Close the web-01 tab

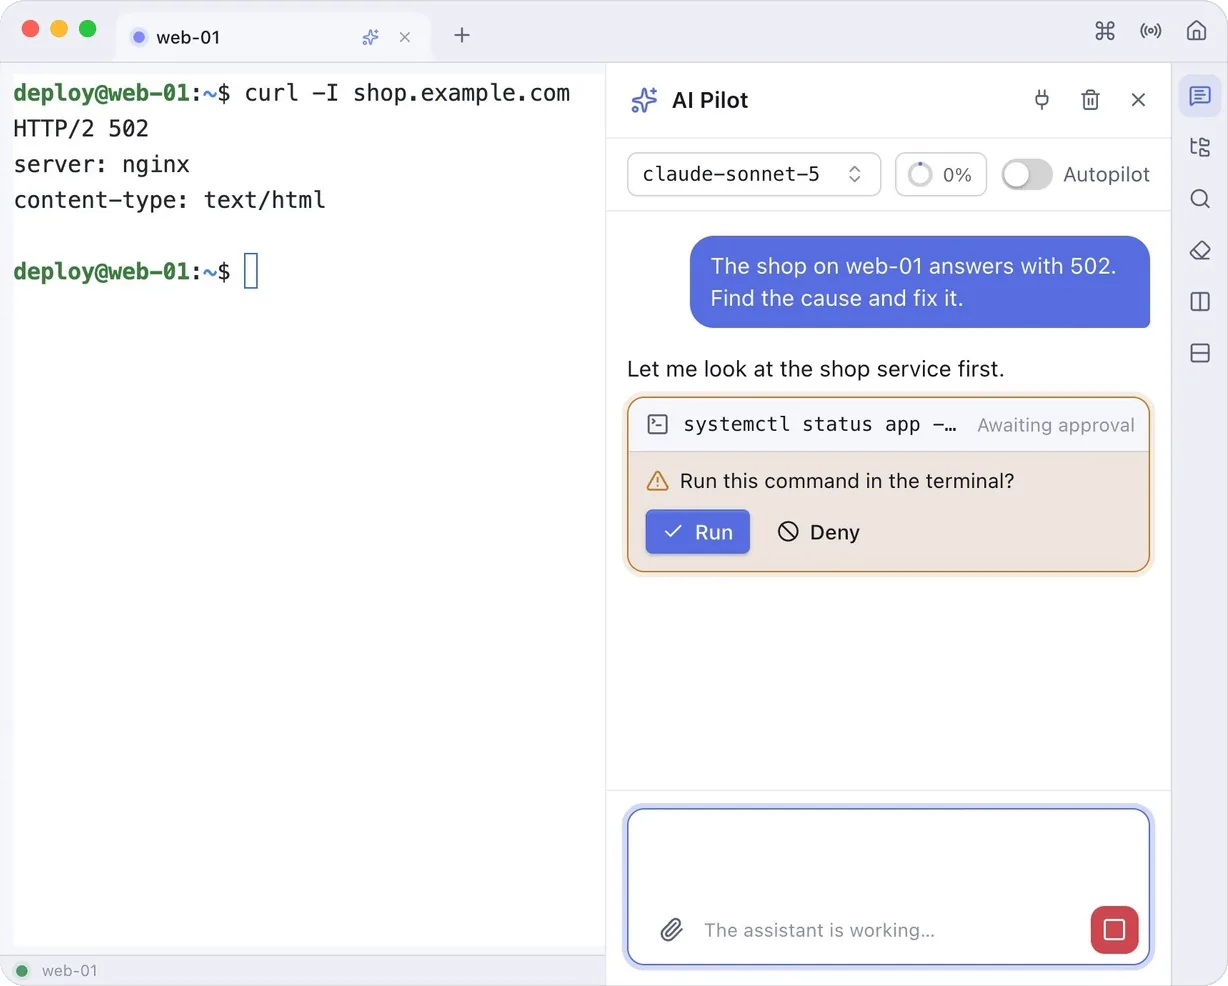point(405,37)
